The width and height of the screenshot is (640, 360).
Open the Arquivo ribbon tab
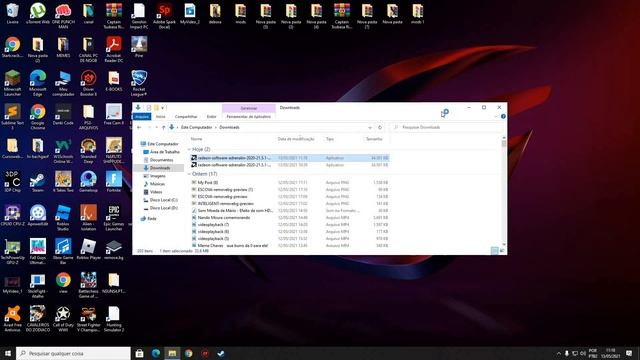pyautogui.click(x=142, y=117)
